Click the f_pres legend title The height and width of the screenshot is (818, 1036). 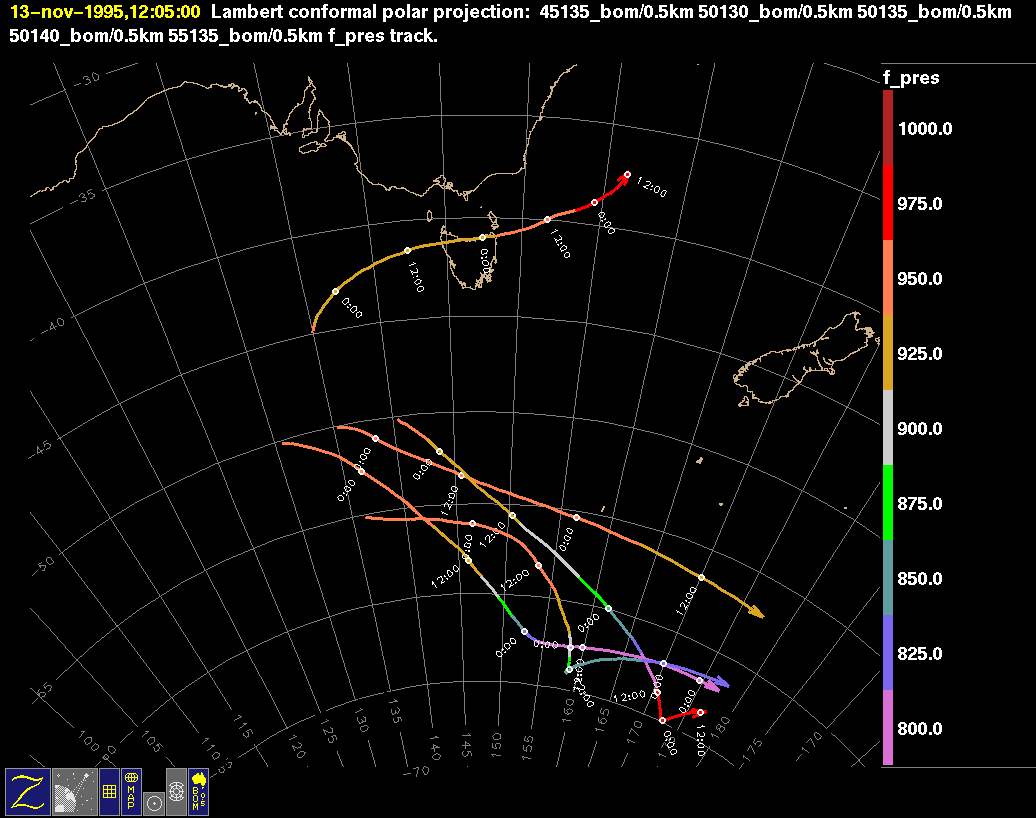pyautogui.click(x=910, y=78)
